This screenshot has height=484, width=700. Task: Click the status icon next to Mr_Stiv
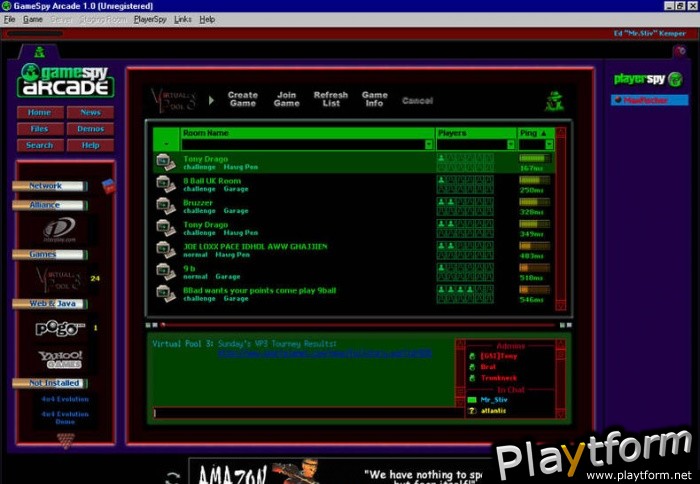pyautogui.click(x=472, y=400)
